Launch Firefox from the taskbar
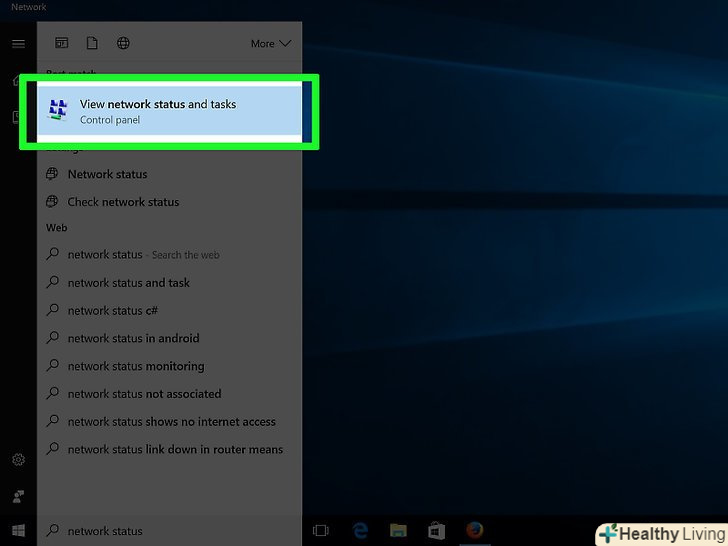Screen dimensions: 728x546 pos(474,531)
